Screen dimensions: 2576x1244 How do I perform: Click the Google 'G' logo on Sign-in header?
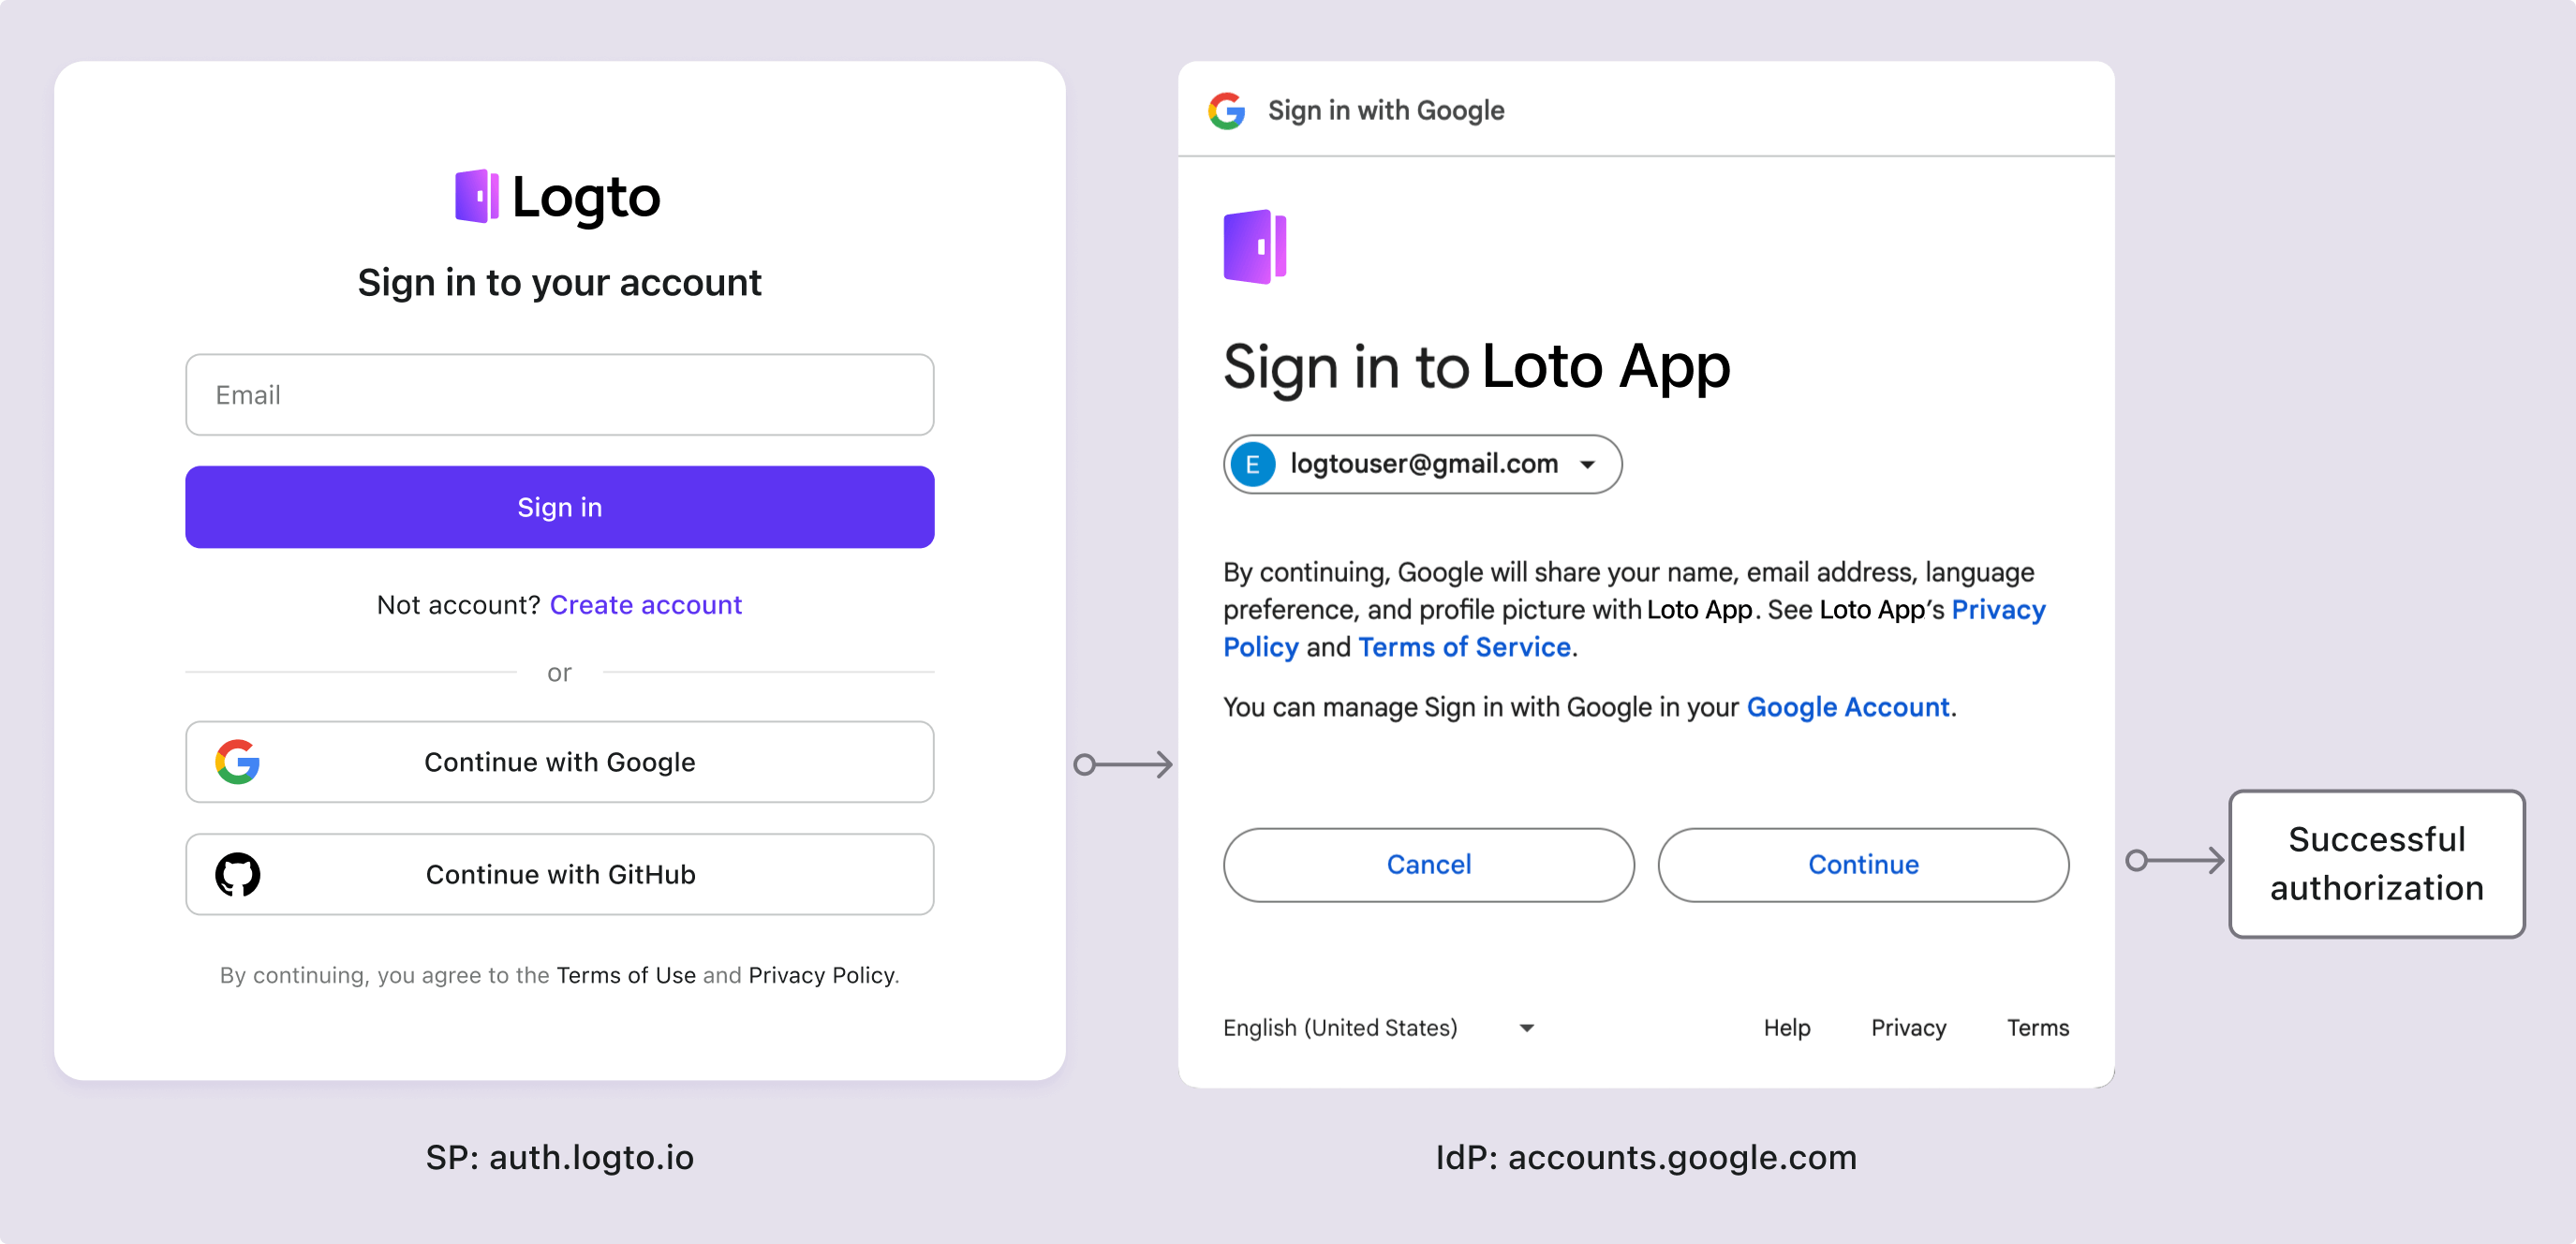pos(1227,109)
